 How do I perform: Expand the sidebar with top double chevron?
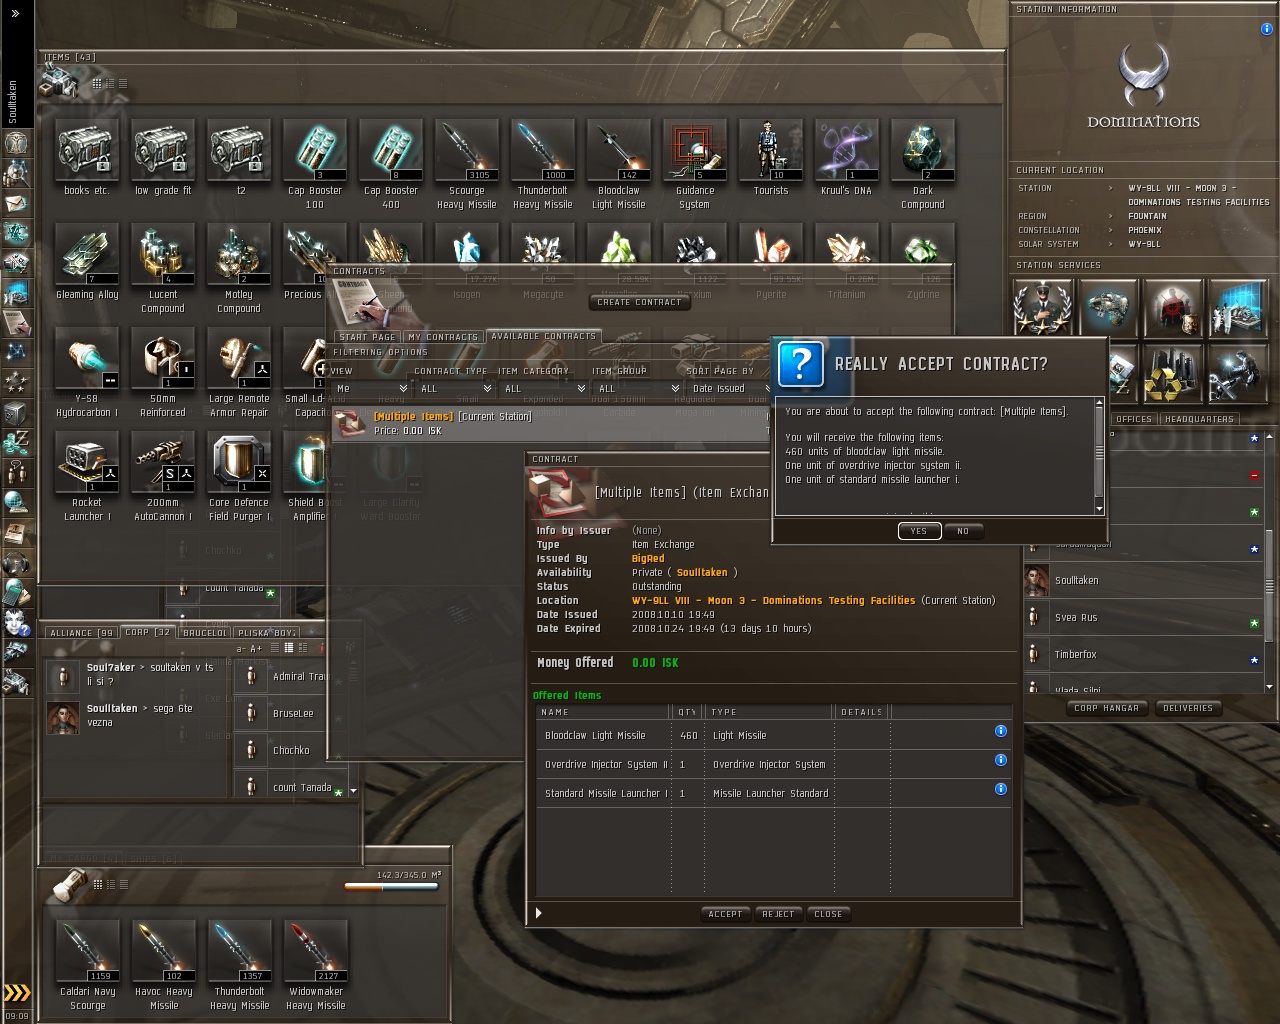[x=15, y=13]
